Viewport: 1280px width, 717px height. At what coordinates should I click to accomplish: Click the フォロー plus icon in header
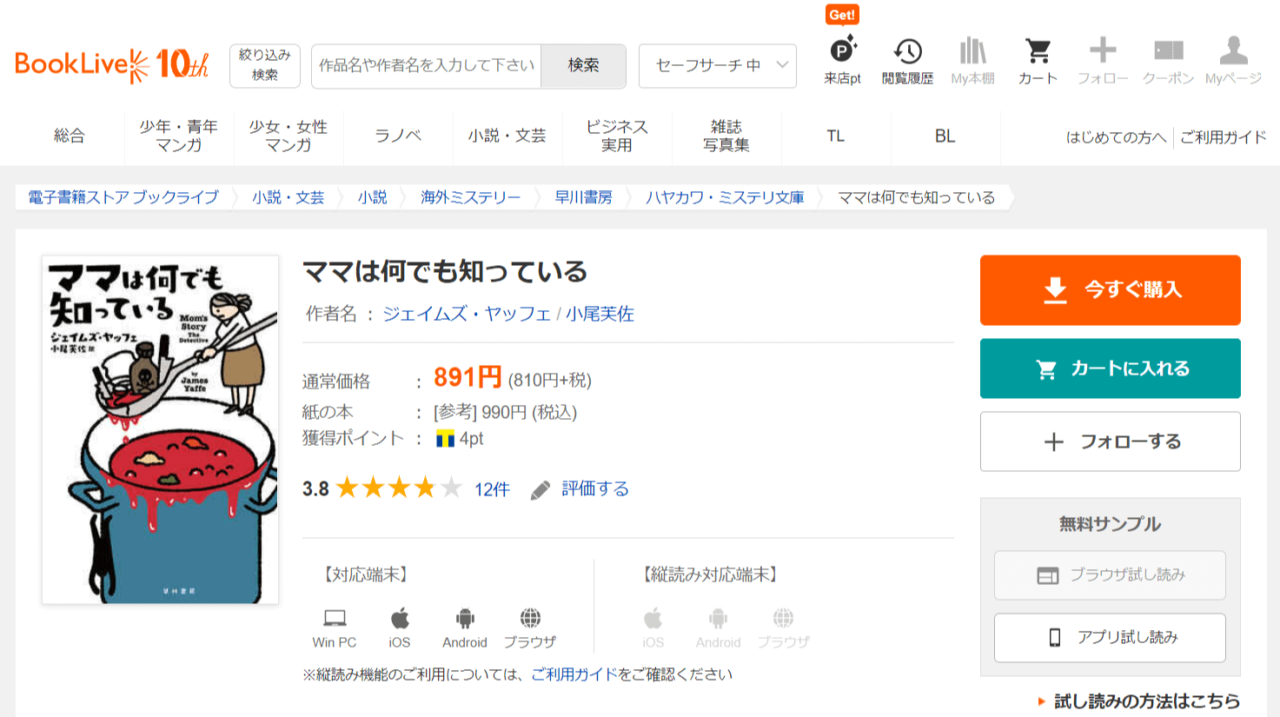coord(1102,52)
